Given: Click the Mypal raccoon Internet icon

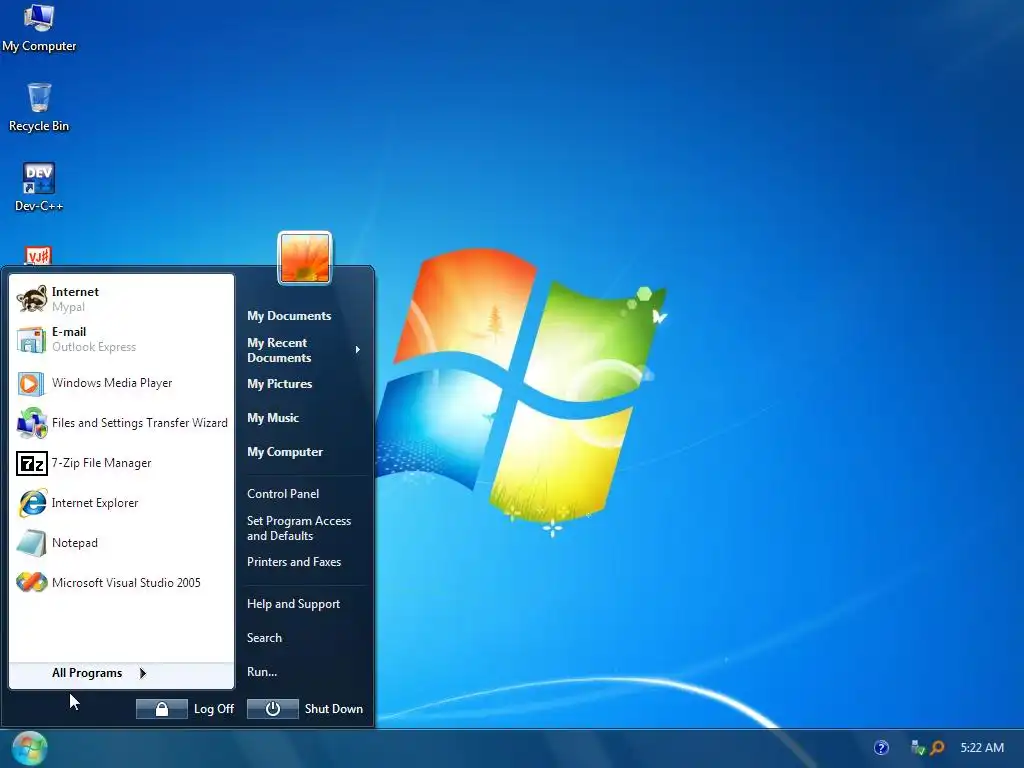Looking at the screenshot, I should pyautogui.click(x=31, y=298).
